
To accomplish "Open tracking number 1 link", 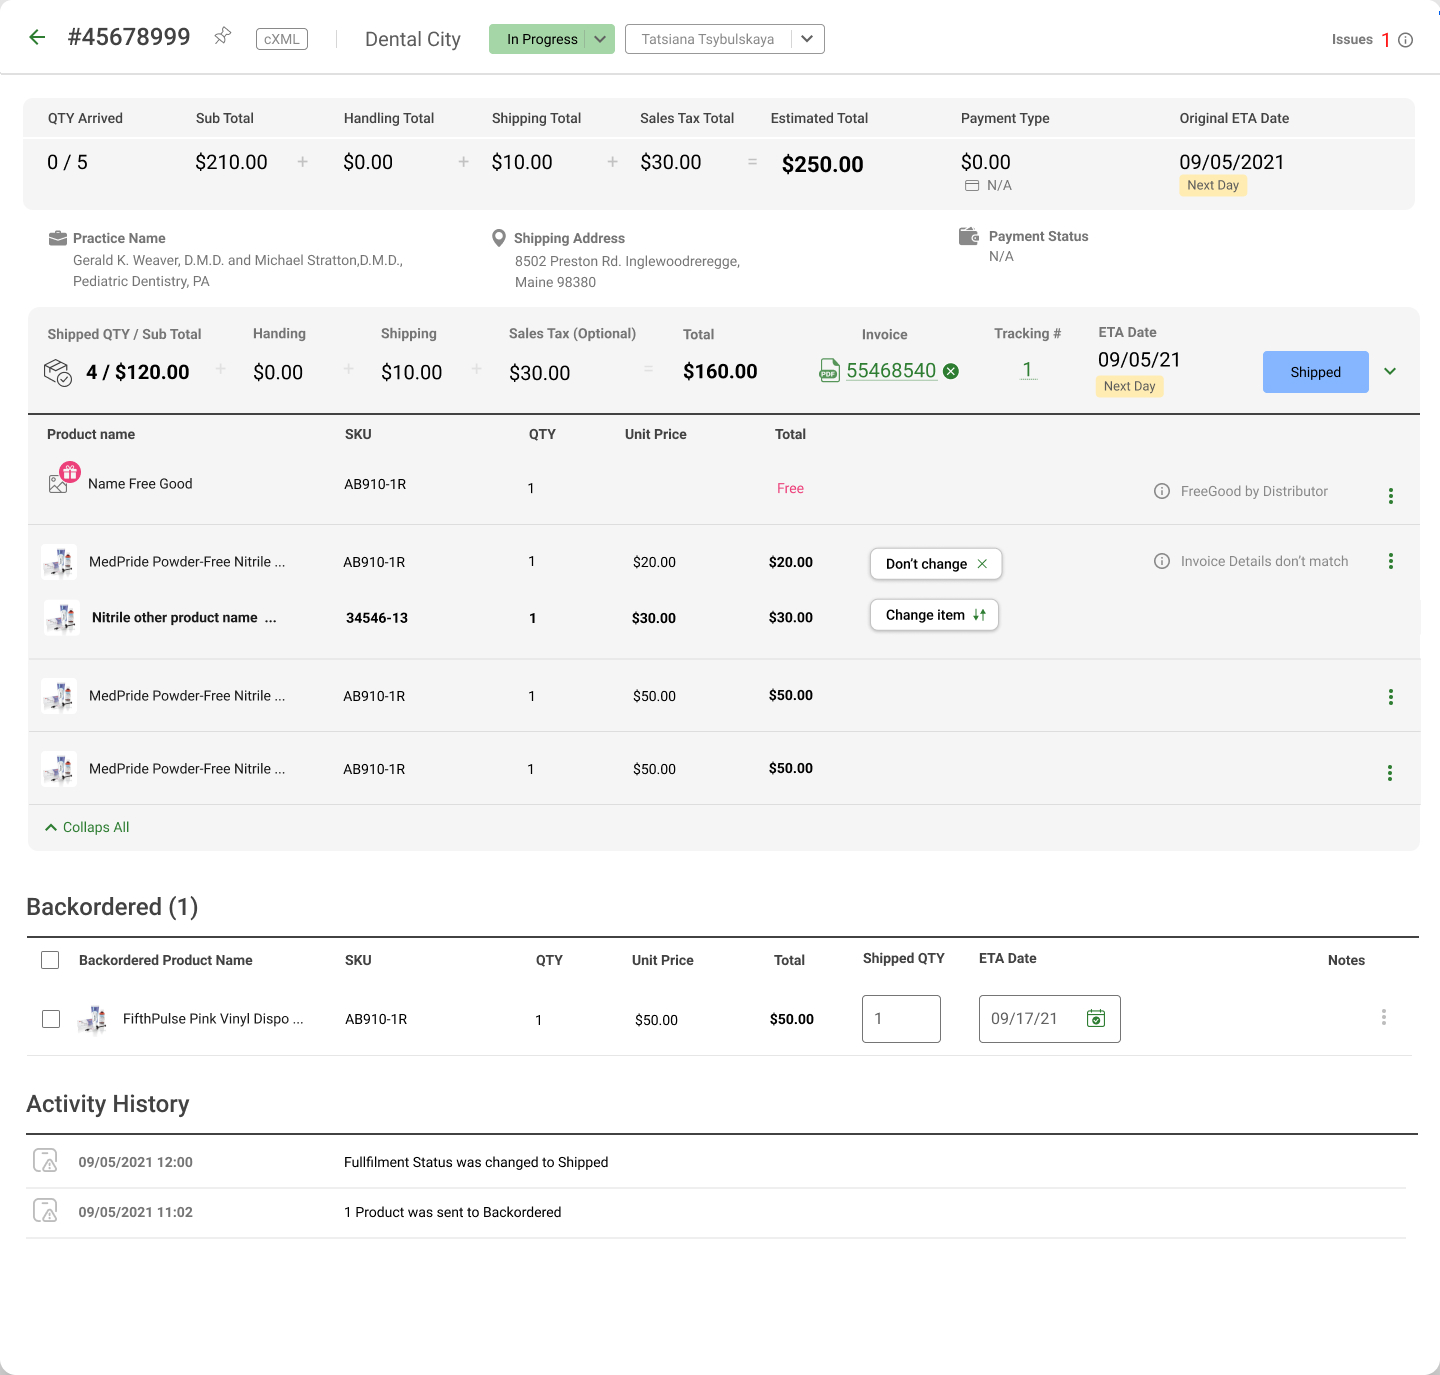I will click(1027, 370).
